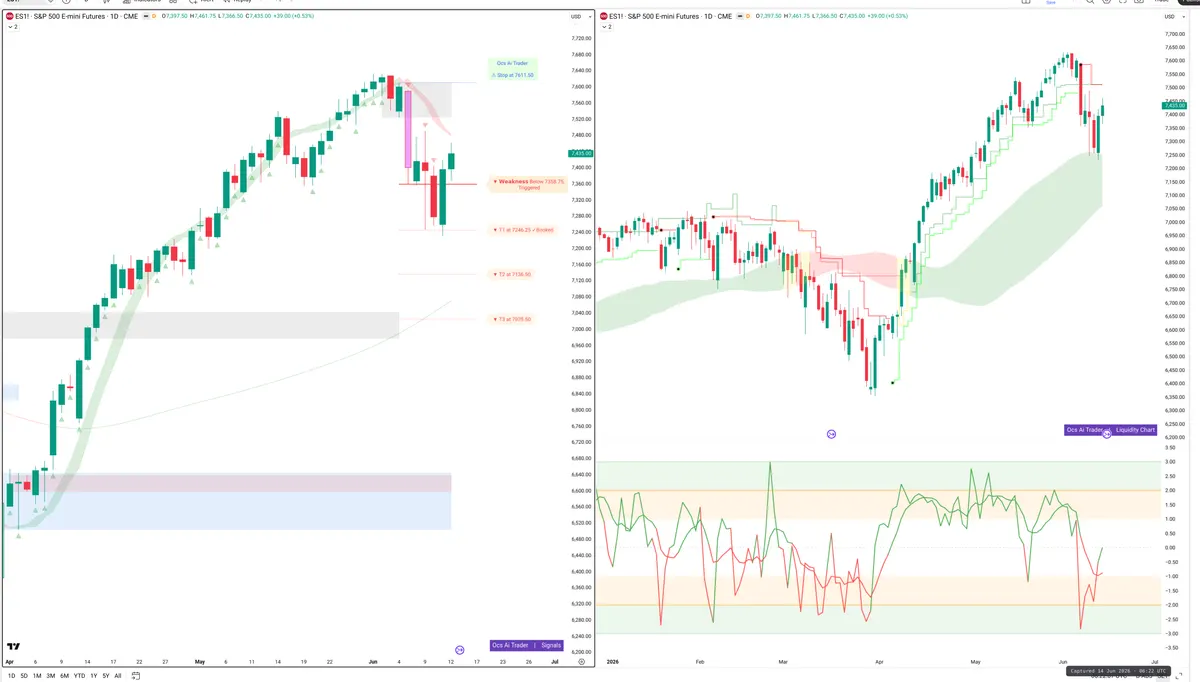1200x682 pixels.
Task: Click the TradingView logo in left chart
Action: pos(14,647)
